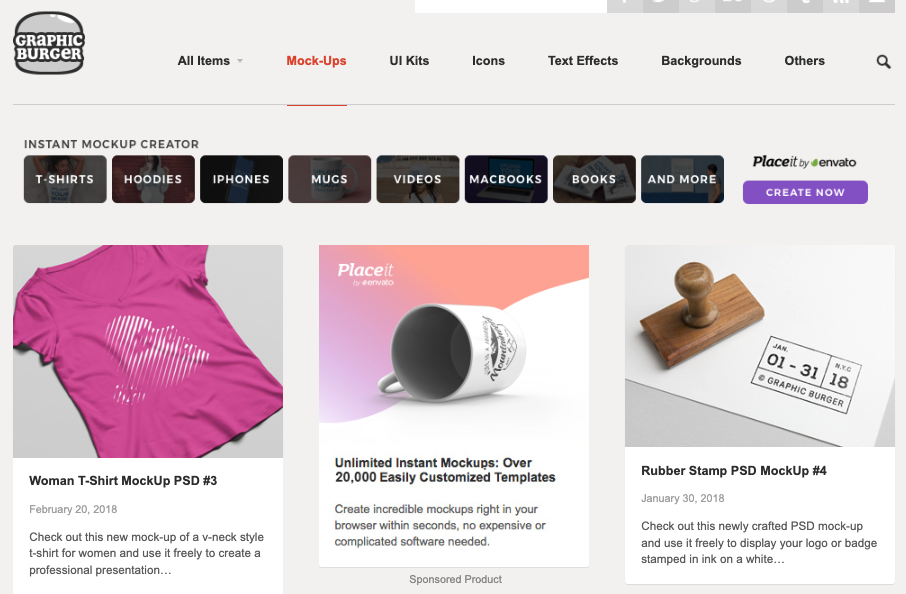Click the And More tile
The width and height of the screenshot is (906, 594).
click(x=682, y=179)
